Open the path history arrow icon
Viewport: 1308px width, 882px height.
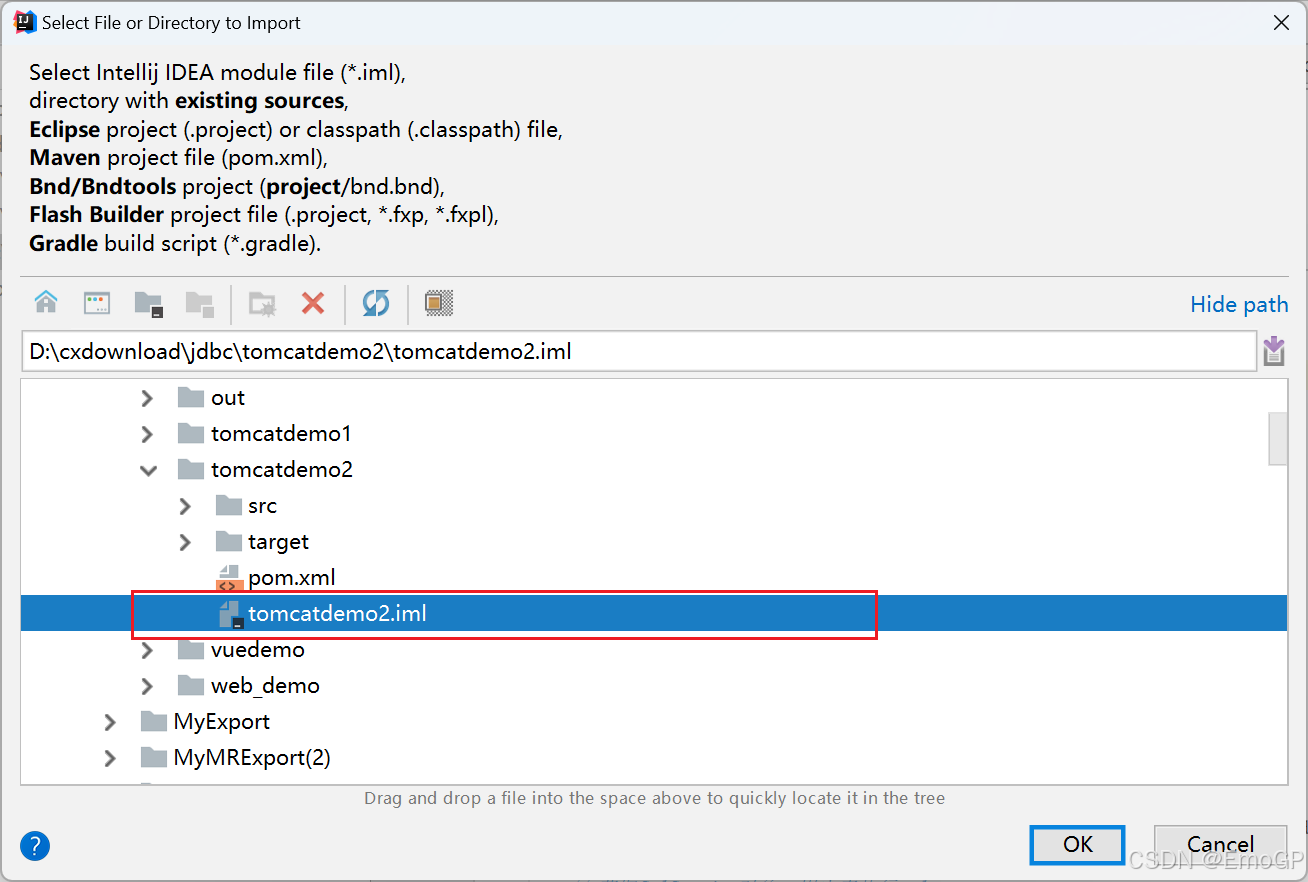(x=1273, y=351)
